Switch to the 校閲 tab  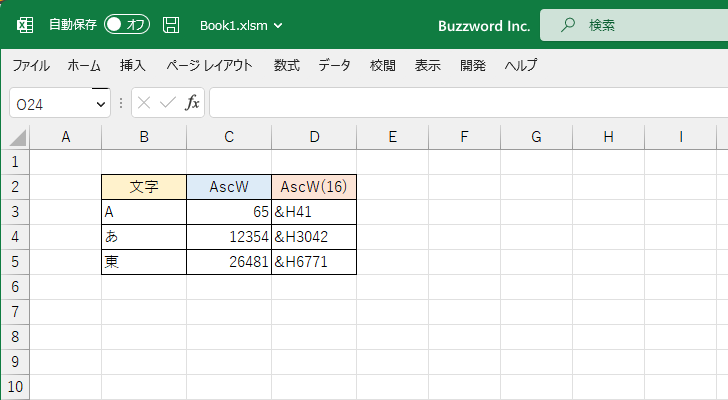(383, 65)
